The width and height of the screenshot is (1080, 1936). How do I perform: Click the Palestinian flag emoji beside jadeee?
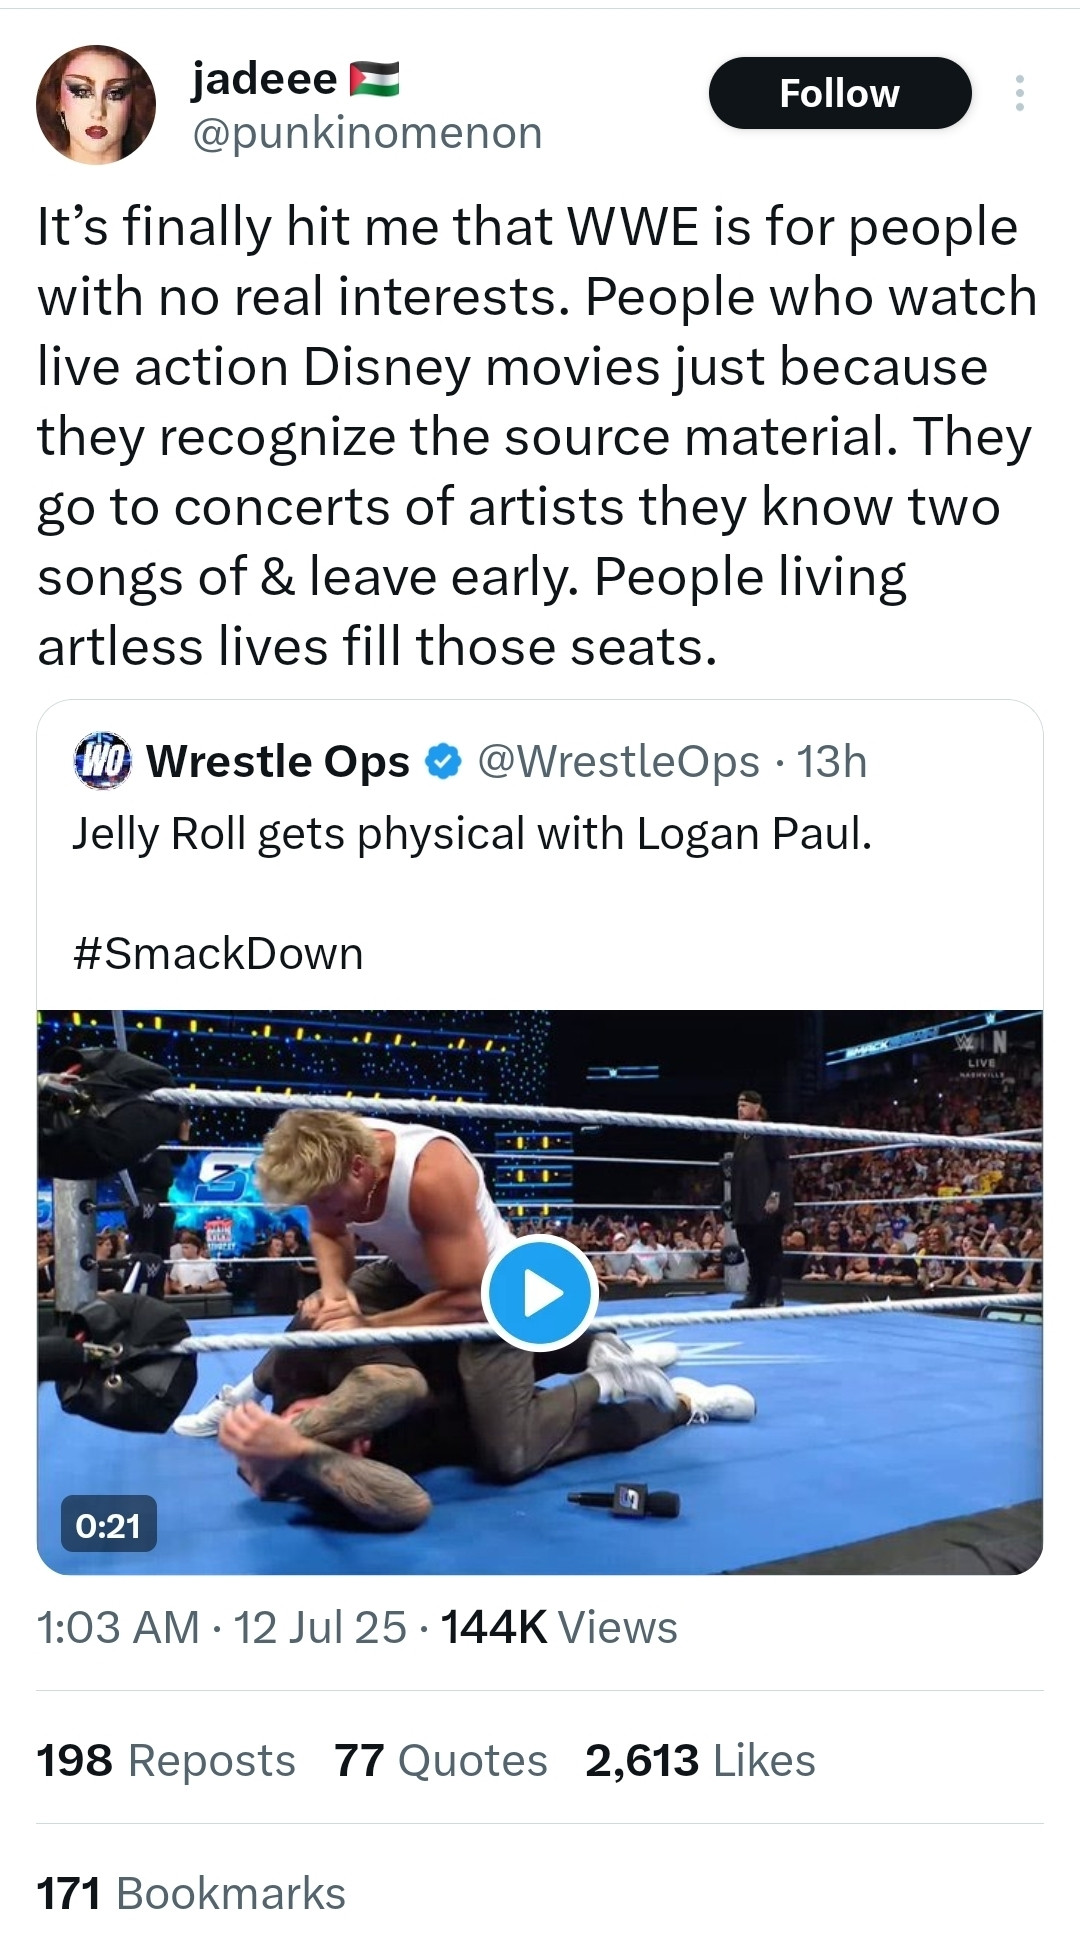[x=374, y=78]
